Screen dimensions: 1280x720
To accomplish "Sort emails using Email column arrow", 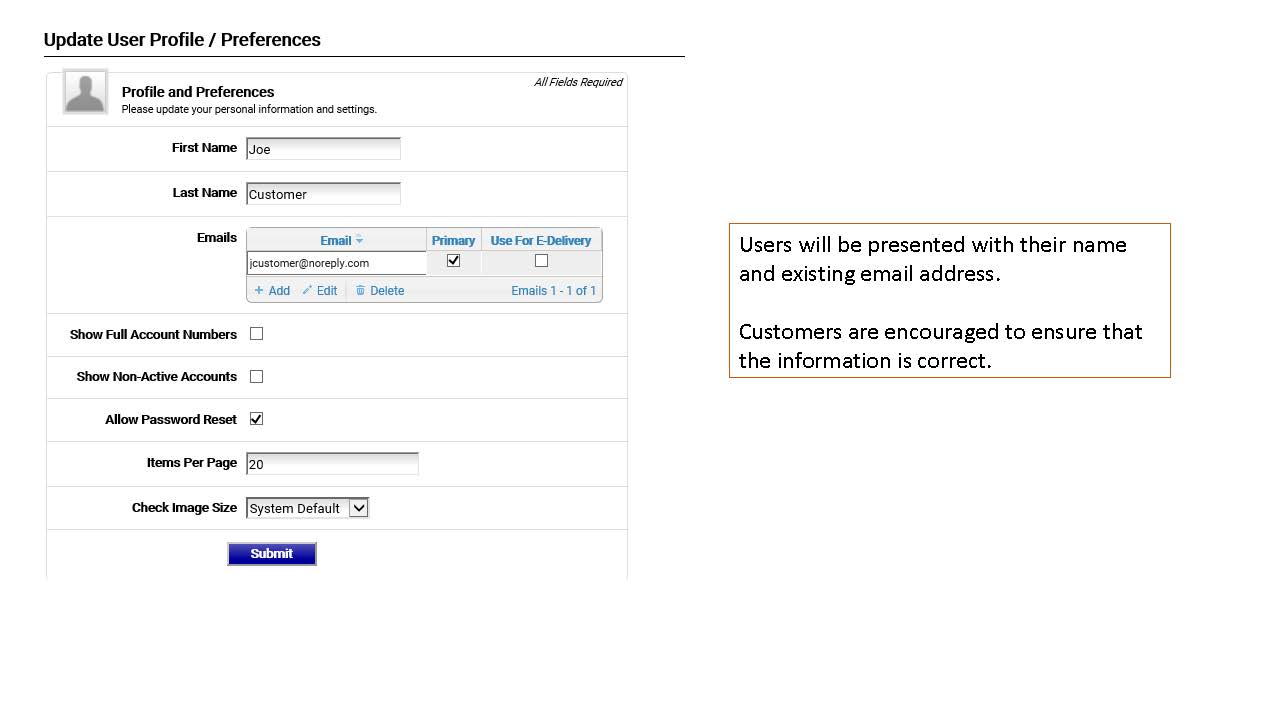I will tap(360, 240).
